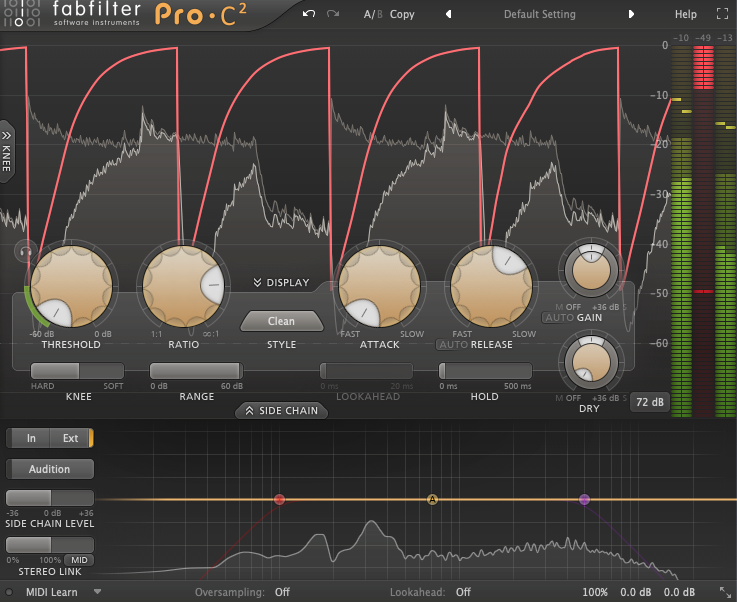Collapse the SIDE CHAIN panel
The height and width of the screenshot is (602, 737).
(282, 410)
